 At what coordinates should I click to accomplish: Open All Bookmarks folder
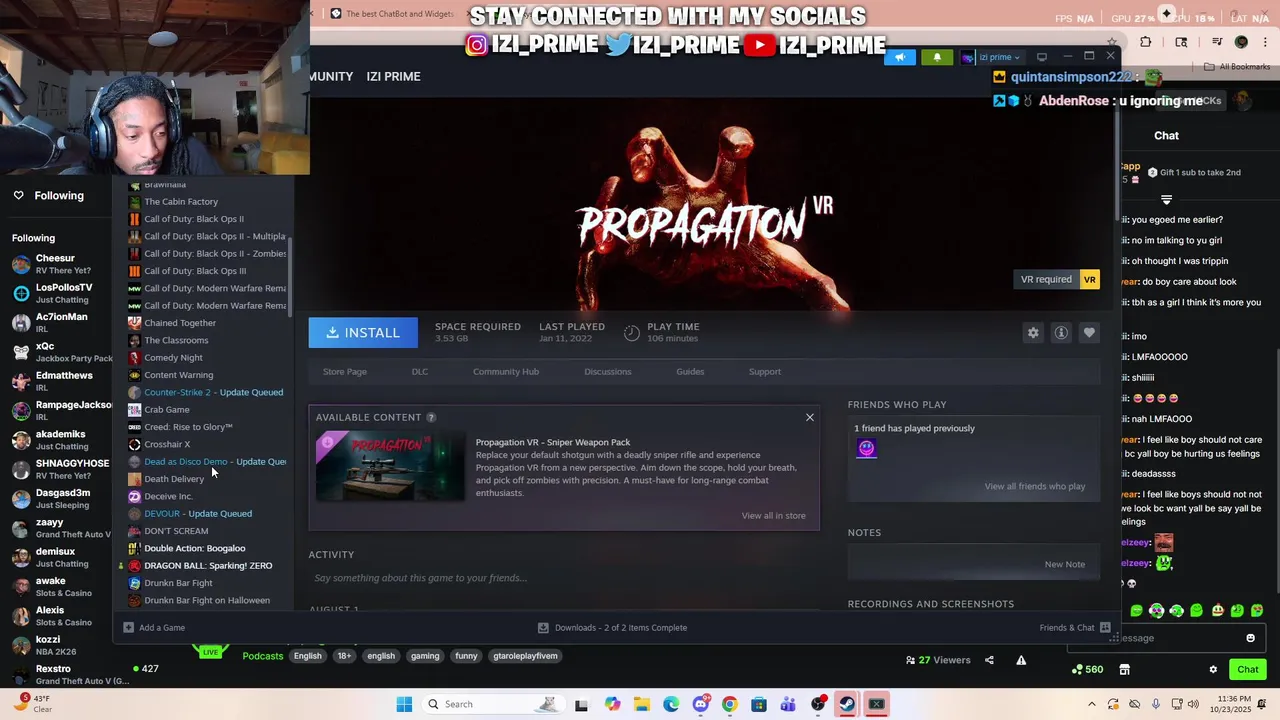click(x=1236, y=67)
